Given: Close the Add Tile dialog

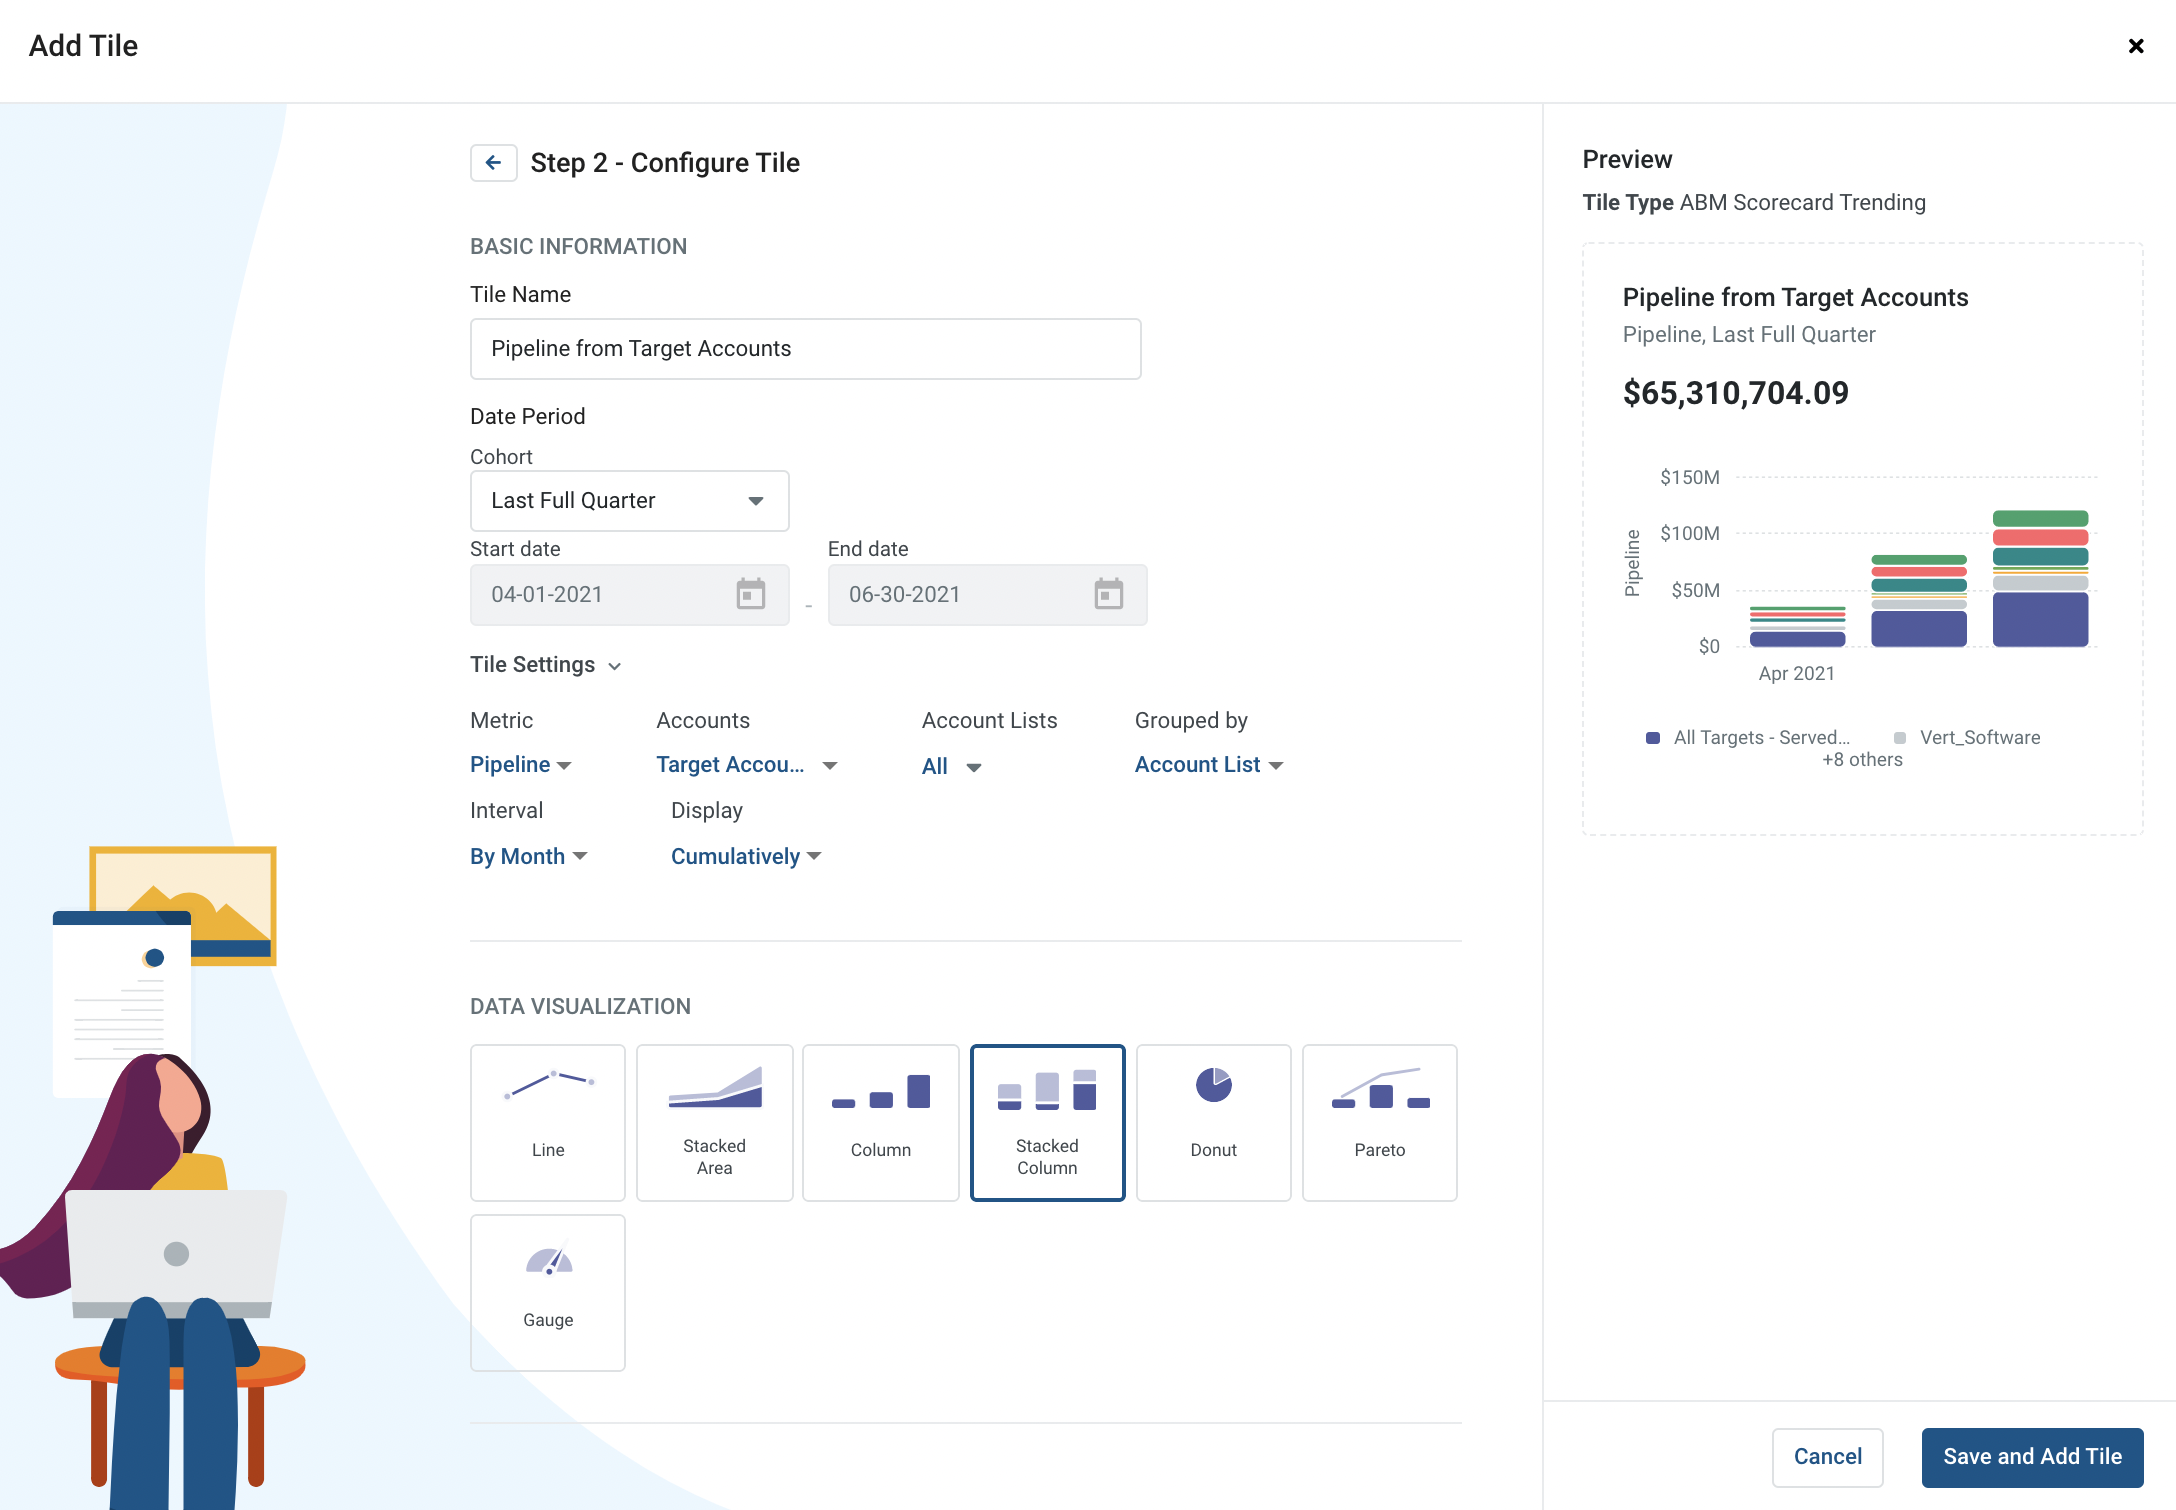Looking at the screenshot, I should [x=2136, y=46].
